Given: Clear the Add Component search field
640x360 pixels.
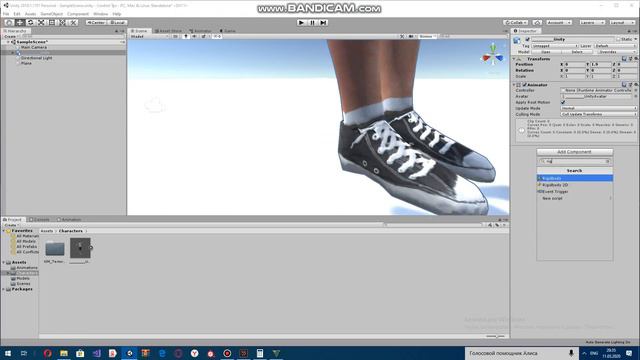Looking at the screenshot, I should tap(608, 161).
